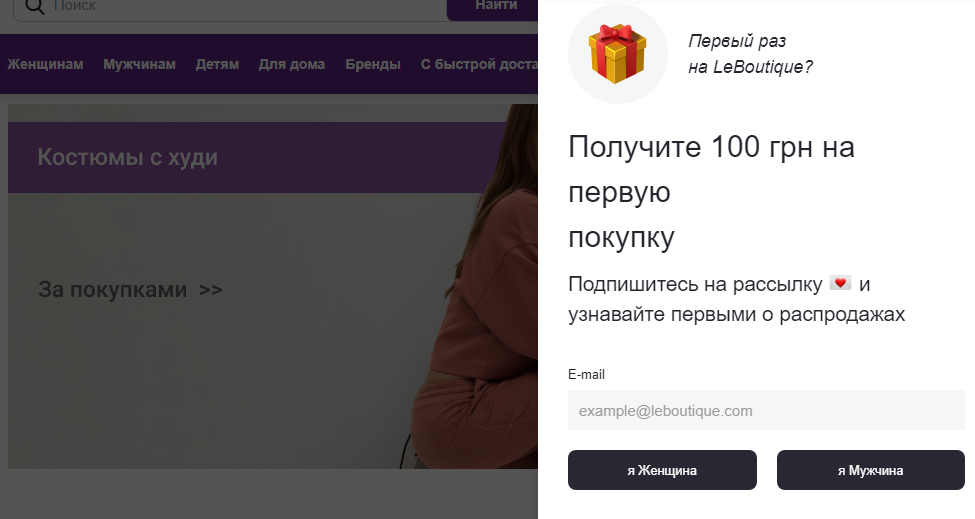Image resolution: width=975 pixels, height=519 pixels.
Task: Click the magnifying glass search icon
Action: click(x=34, y=6)
